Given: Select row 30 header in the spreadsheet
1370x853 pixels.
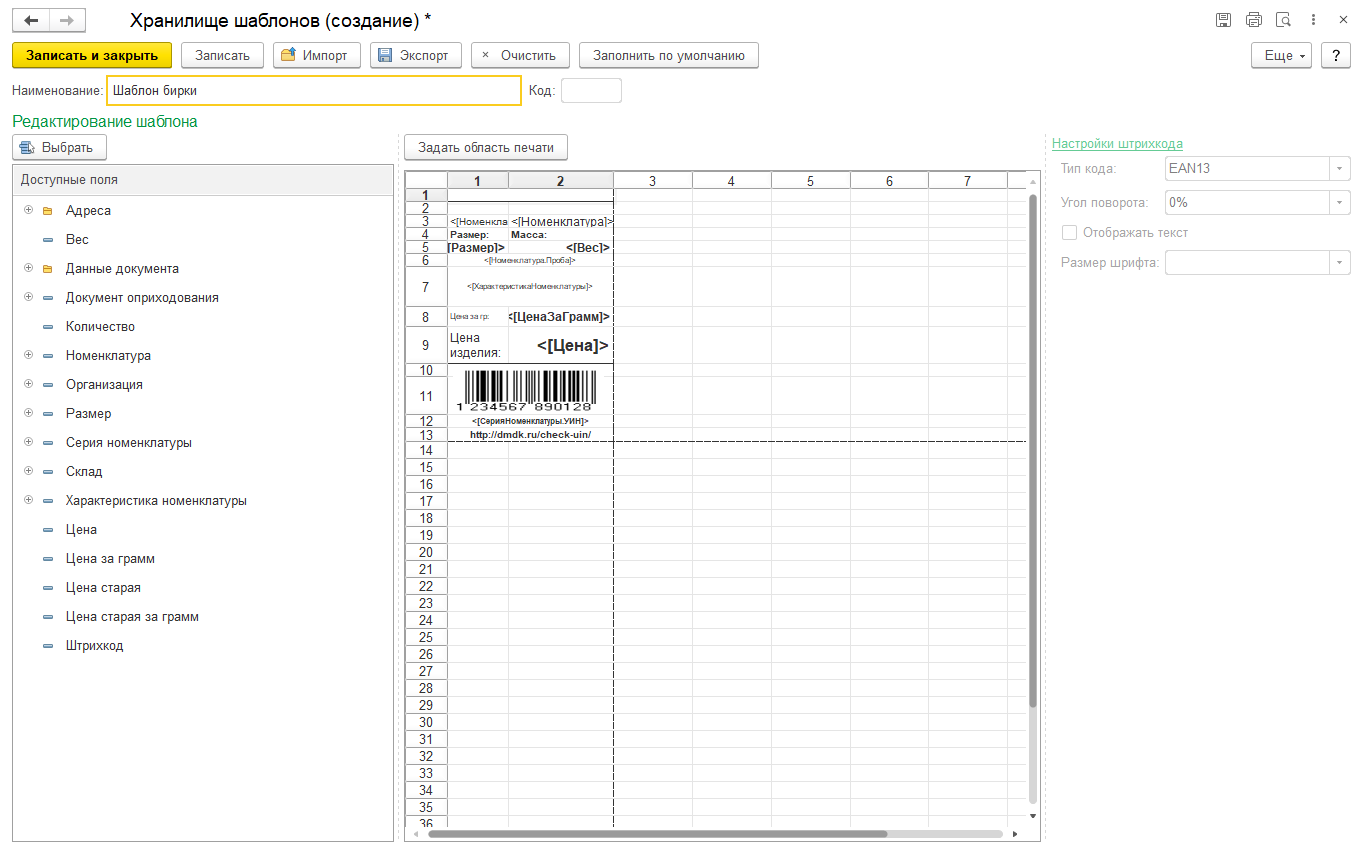Looking at the screenshot, I should (x=426, y=723).
